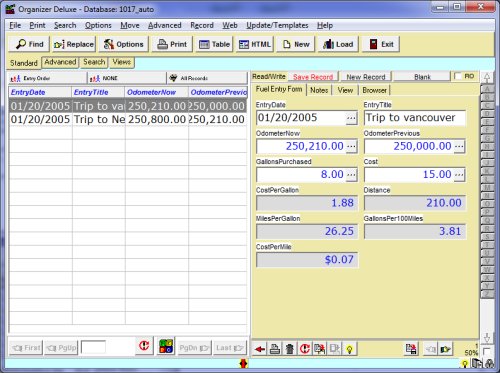Viewport: 500px width, 373px height.
Task: Generate HTML using the toolbar button
Action: tap(255, 44)
